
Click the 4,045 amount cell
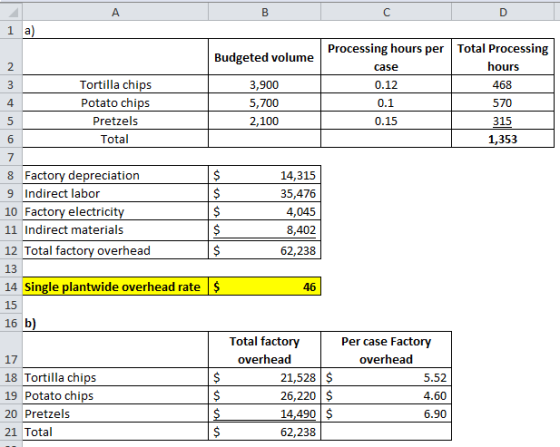(265, 211)
